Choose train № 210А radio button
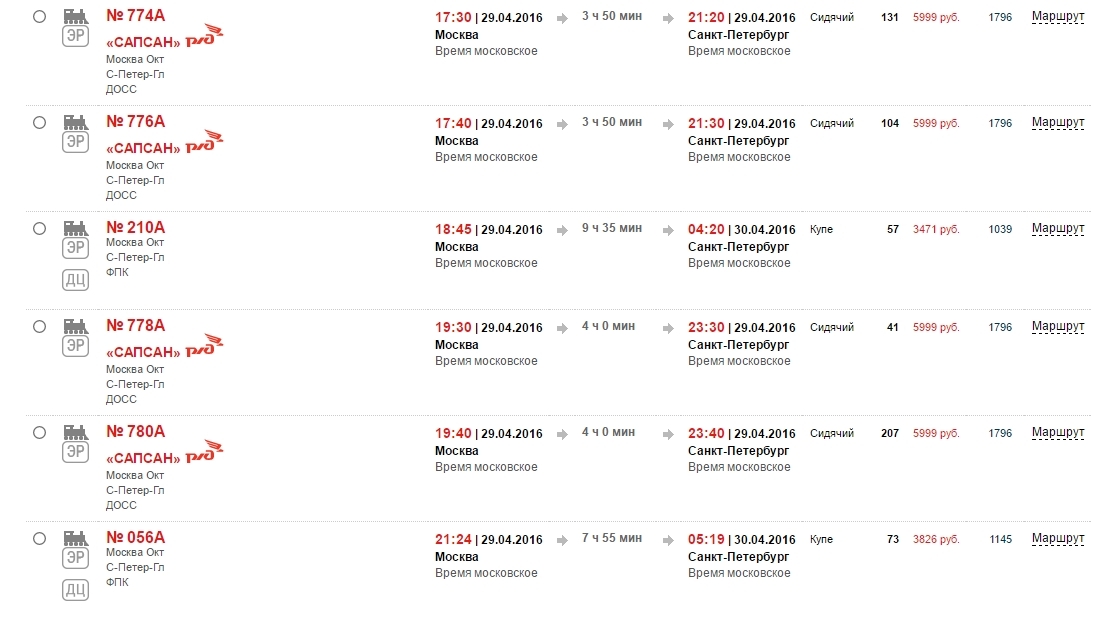 39,228
